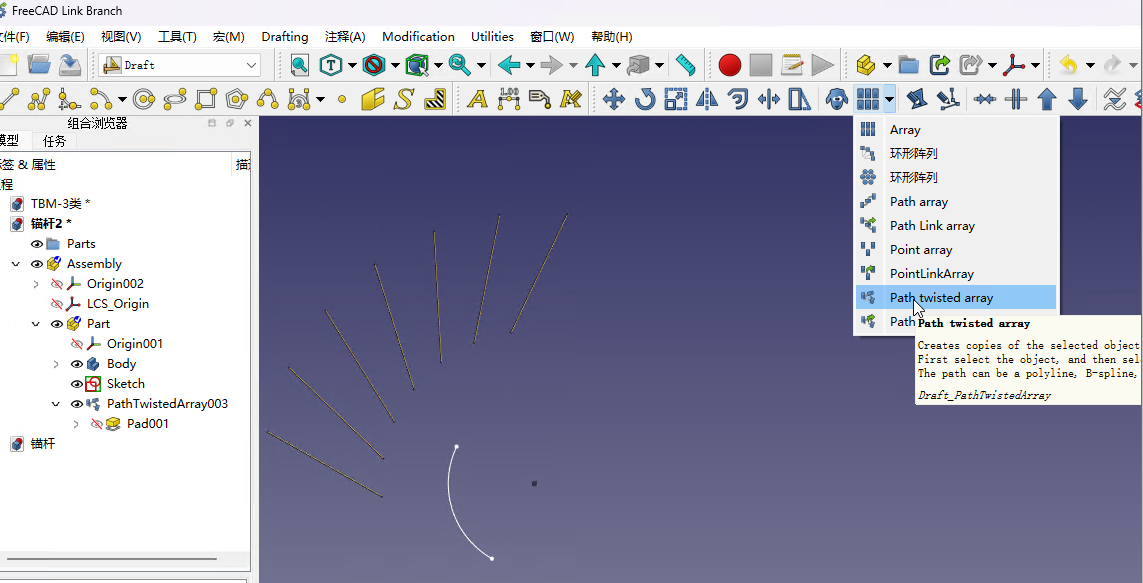Select the Draft Circle tool
The width and height of the screenshot is (1143, 583).
[144, 98]
